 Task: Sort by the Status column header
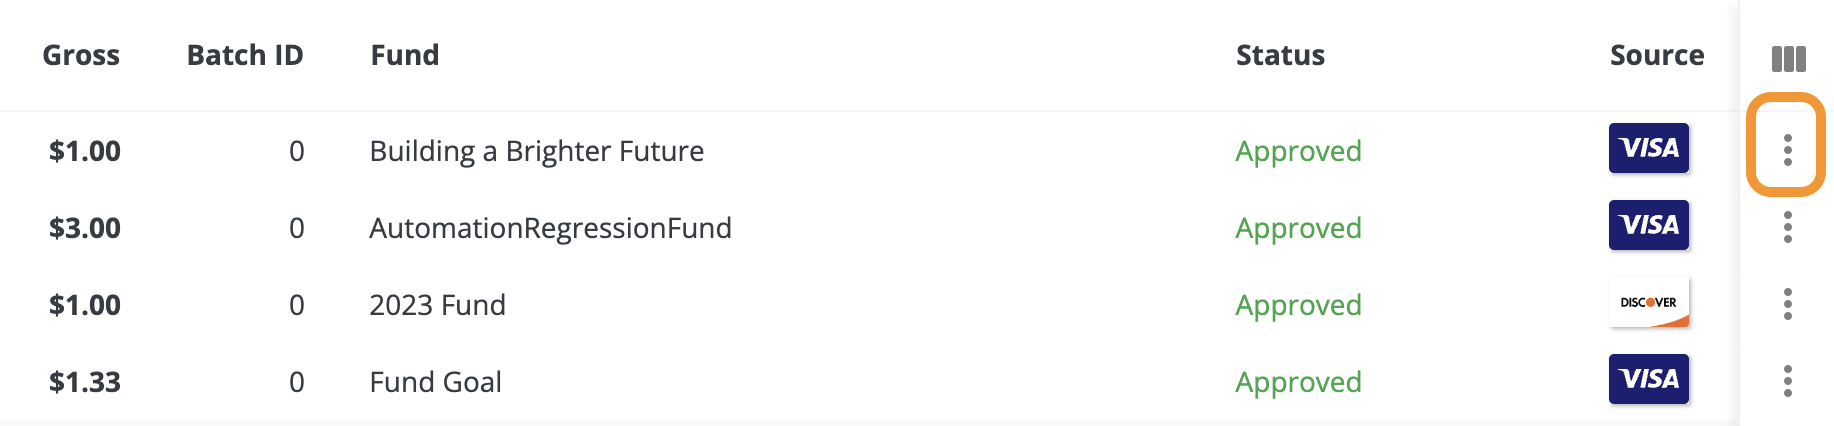(x=1280, y=55)
